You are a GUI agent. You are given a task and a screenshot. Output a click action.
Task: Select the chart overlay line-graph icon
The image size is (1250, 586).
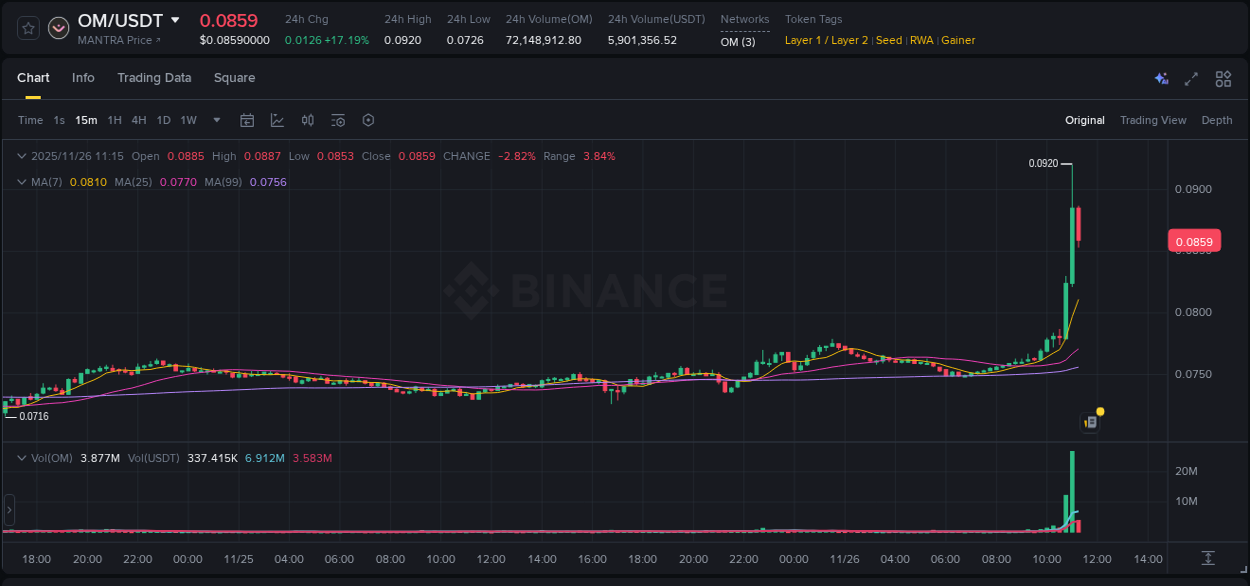click(277, 120)
